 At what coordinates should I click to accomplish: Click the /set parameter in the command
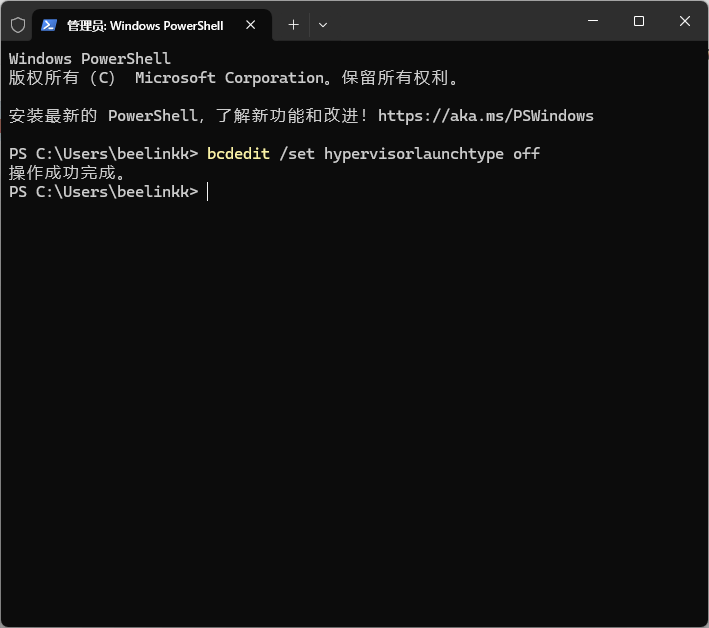297,154
